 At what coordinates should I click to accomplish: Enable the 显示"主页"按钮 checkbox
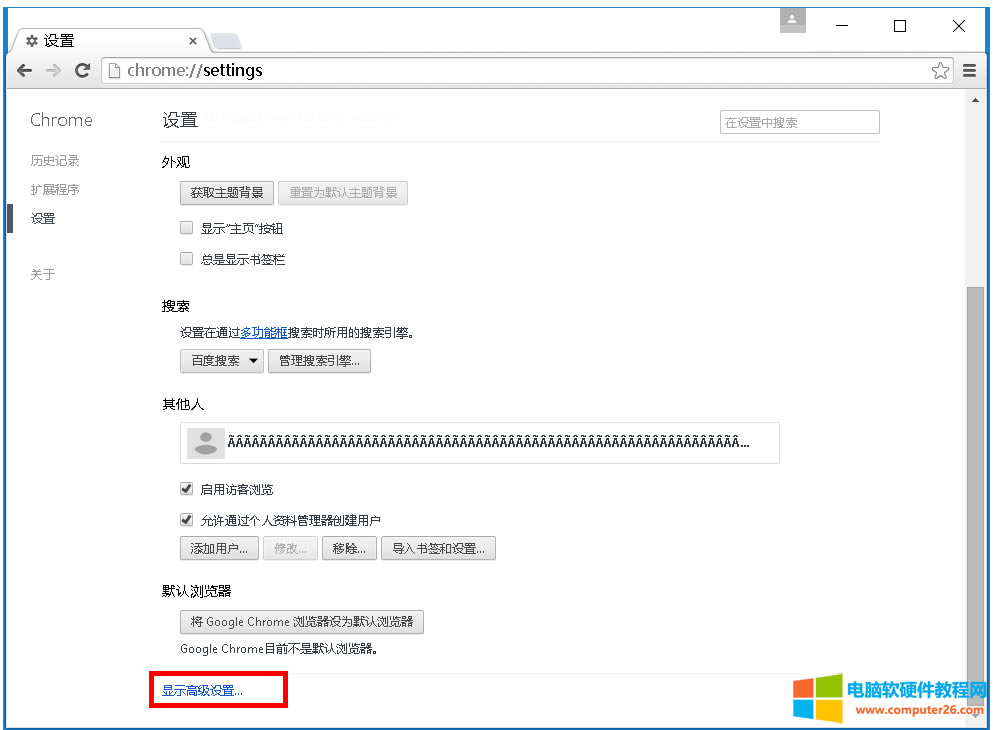pos(186,227)
